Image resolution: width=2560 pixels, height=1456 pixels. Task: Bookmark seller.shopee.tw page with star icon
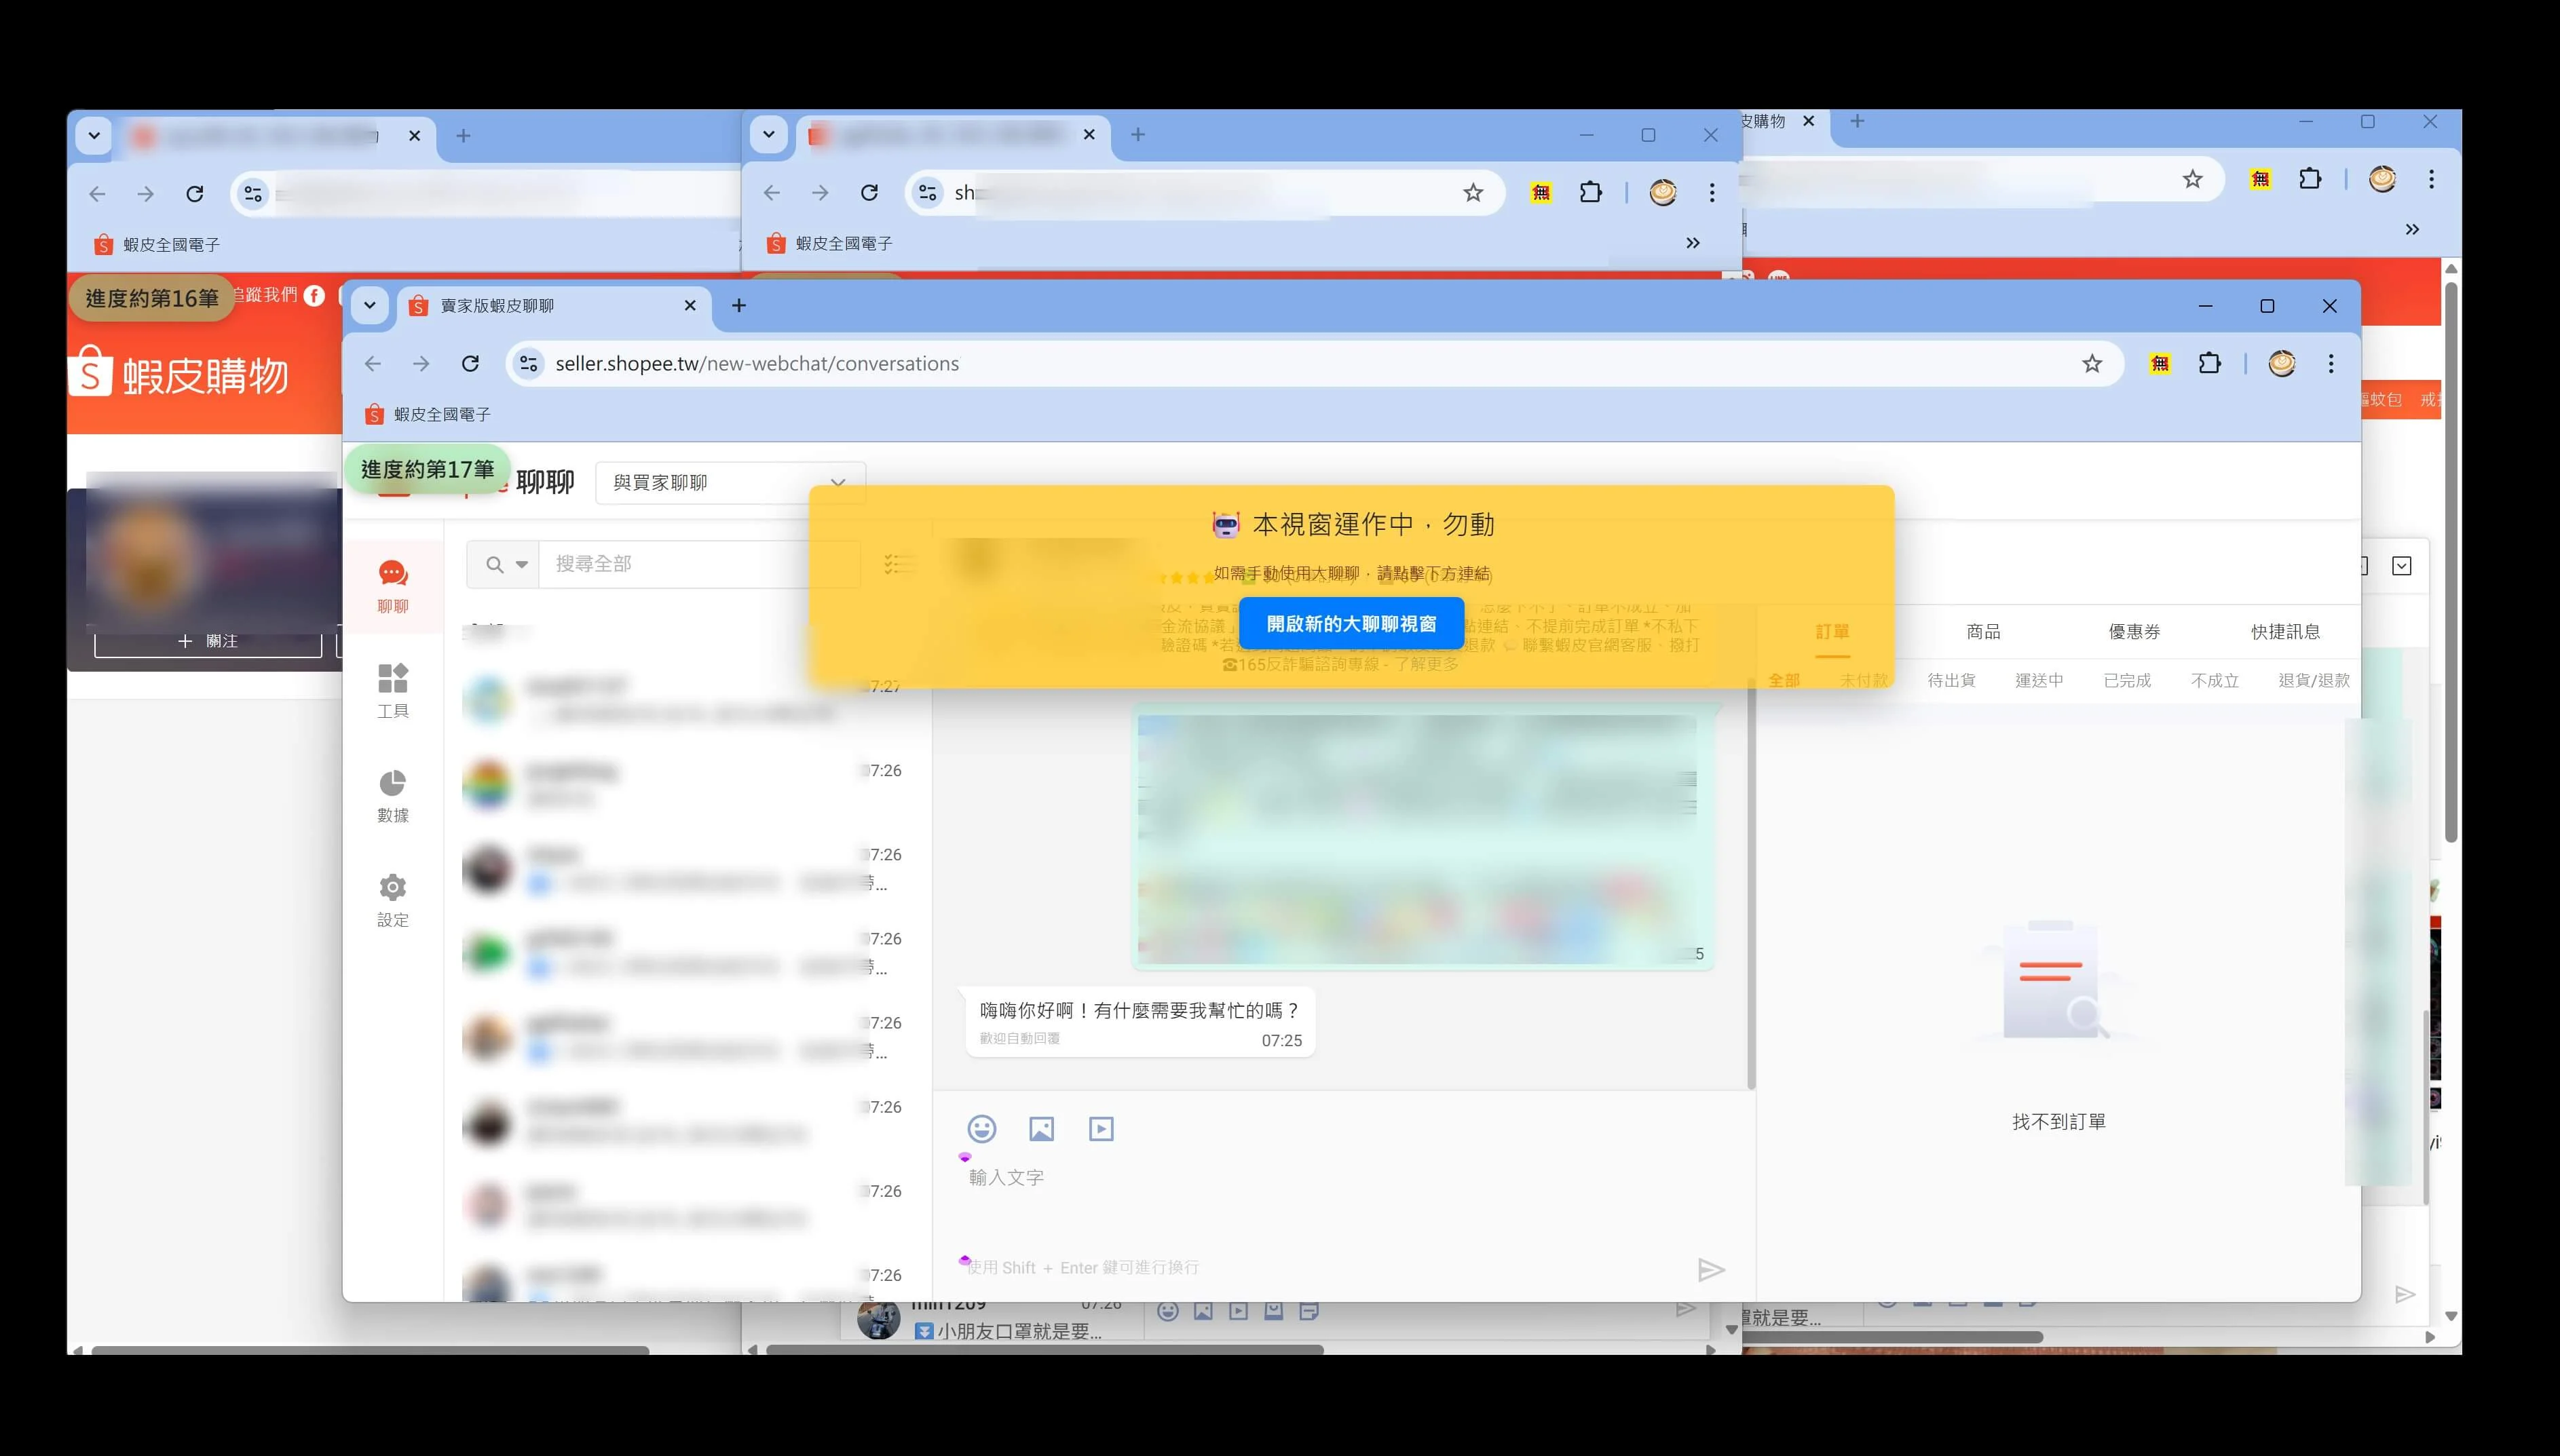click(x=2092, y=364)
